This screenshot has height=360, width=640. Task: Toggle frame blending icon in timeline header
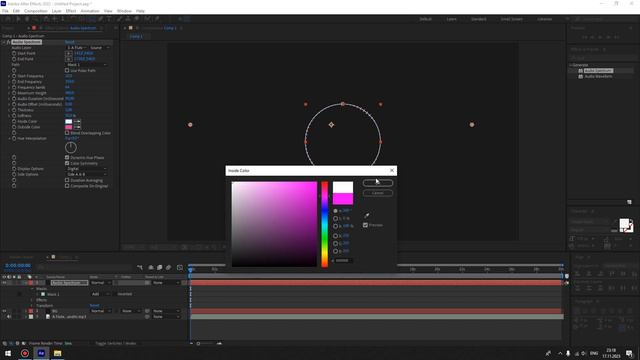coord(160,267)
